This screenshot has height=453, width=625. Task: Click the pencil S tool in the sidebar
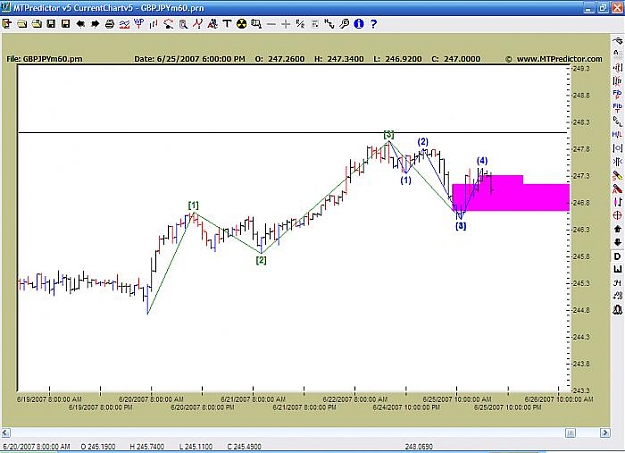[x=617, y=175]
